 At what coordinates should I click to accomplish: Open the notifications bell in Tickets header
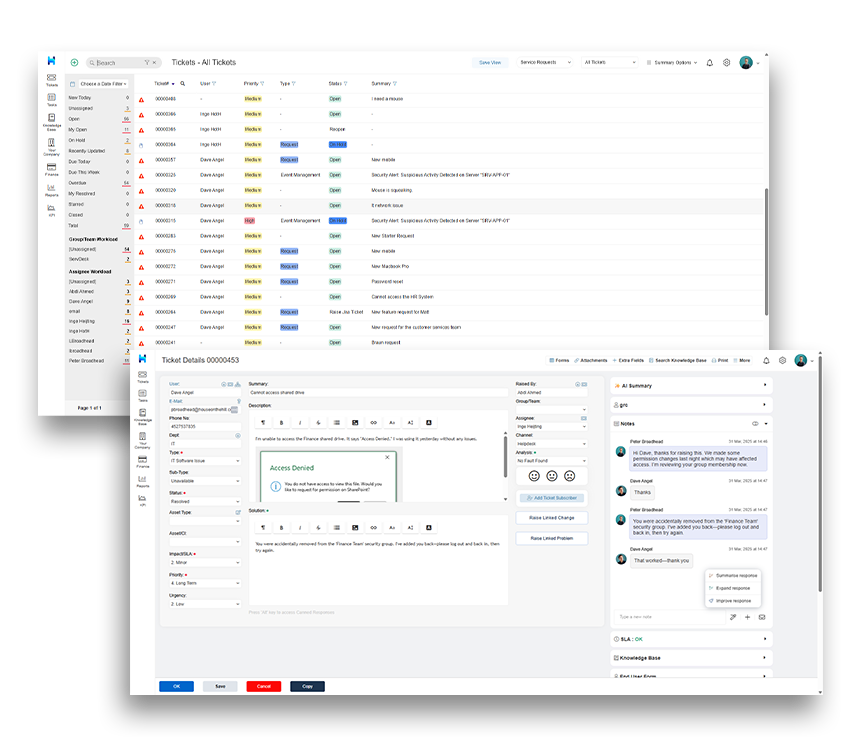(710, 63)
